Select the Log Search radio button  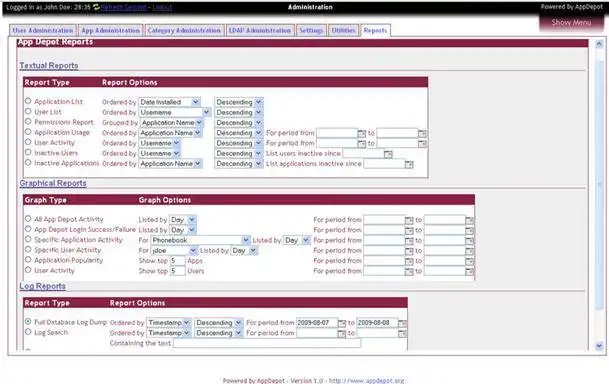pos(28,332)
